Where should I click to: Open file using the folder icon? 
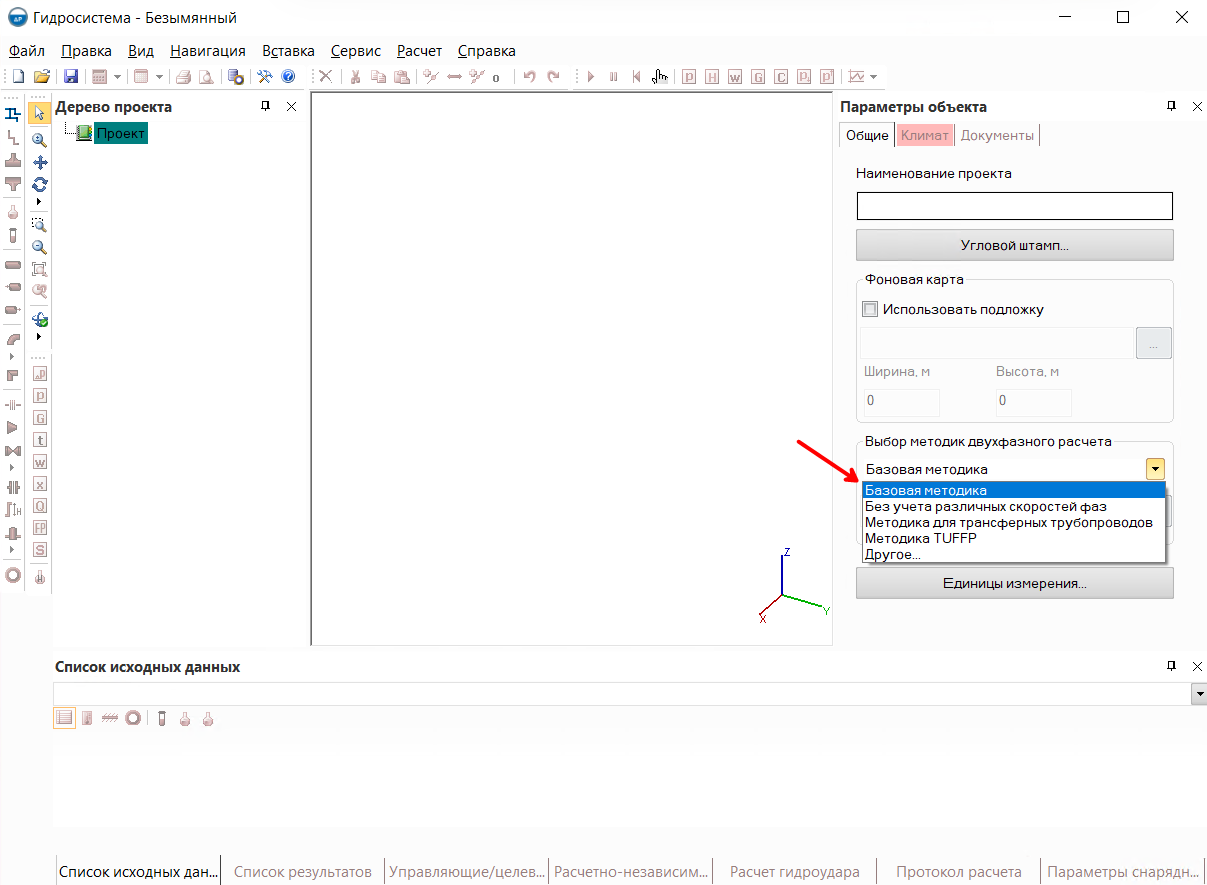pos(42,76)
